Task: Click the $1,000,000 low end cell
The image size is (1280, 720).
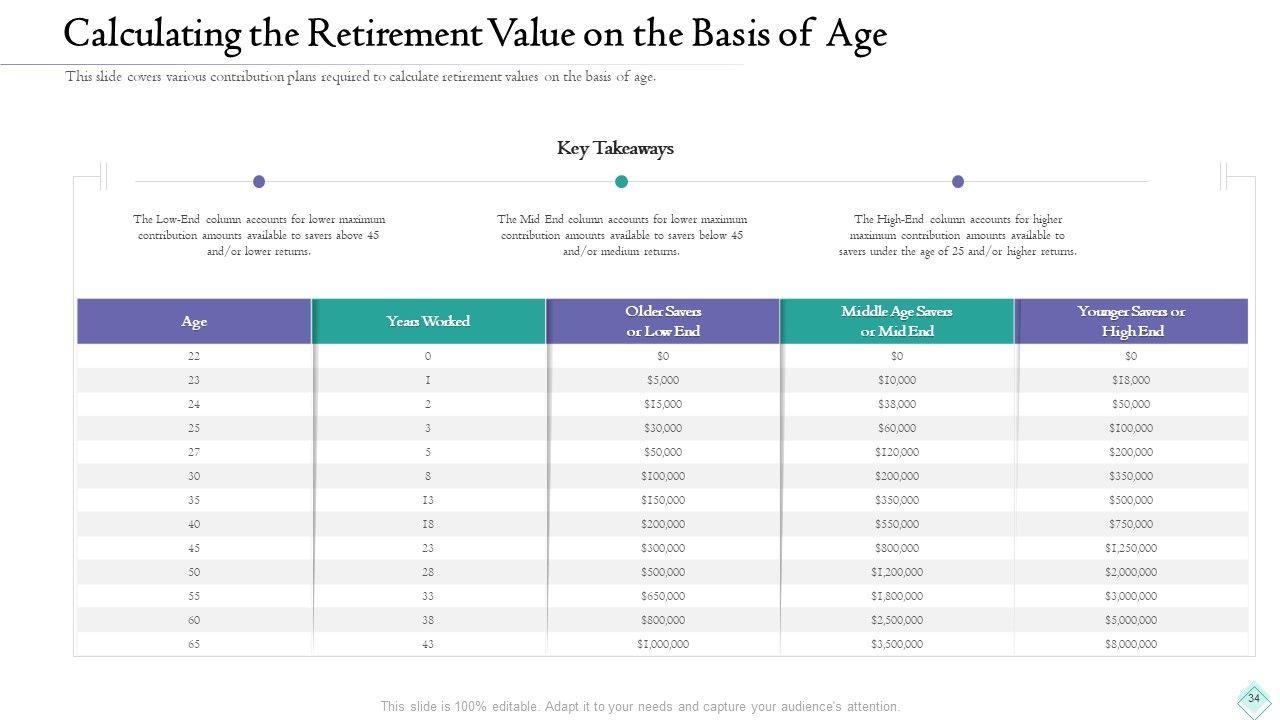Action: coord(663,645)
